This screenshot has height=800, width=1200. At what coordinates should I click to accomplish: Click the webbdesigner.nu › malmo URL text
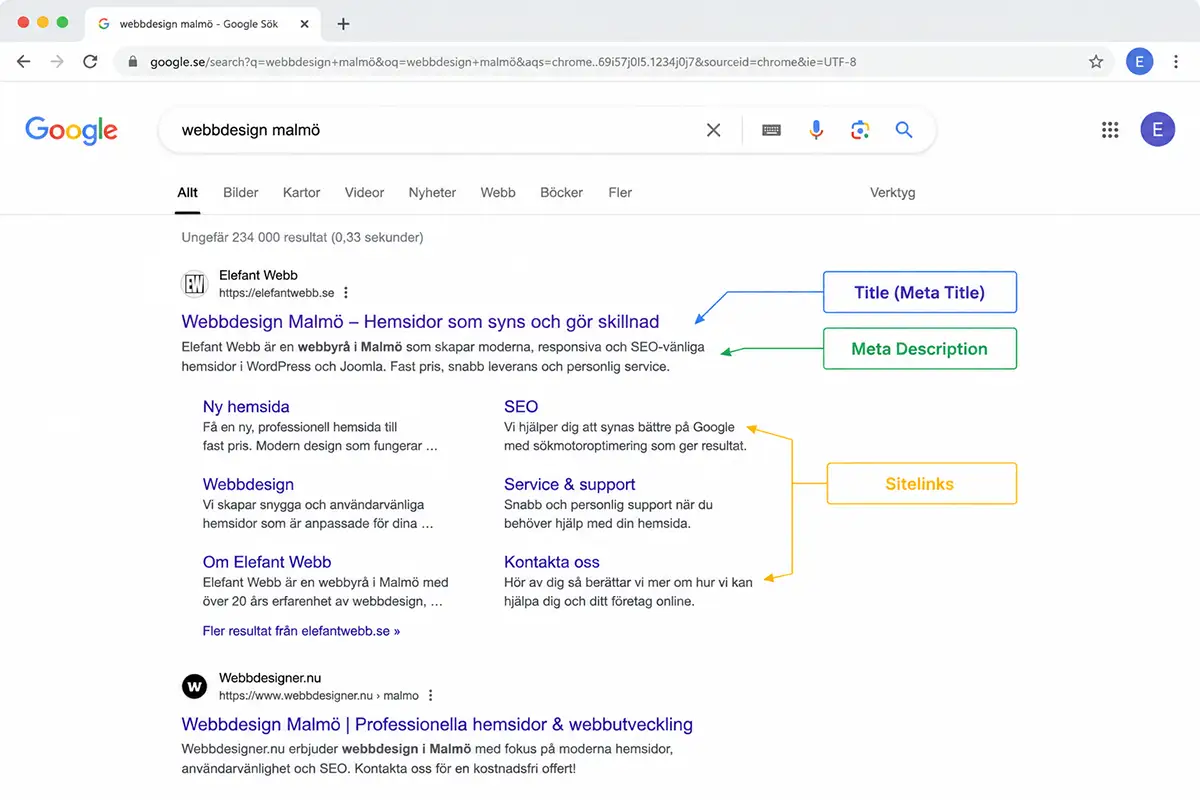319,695
